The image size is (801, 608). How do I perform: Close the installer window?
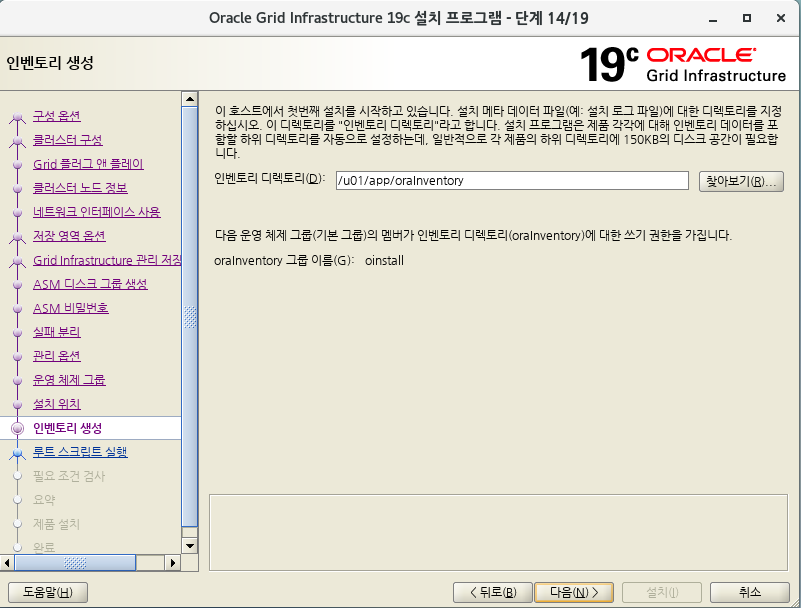781,18
